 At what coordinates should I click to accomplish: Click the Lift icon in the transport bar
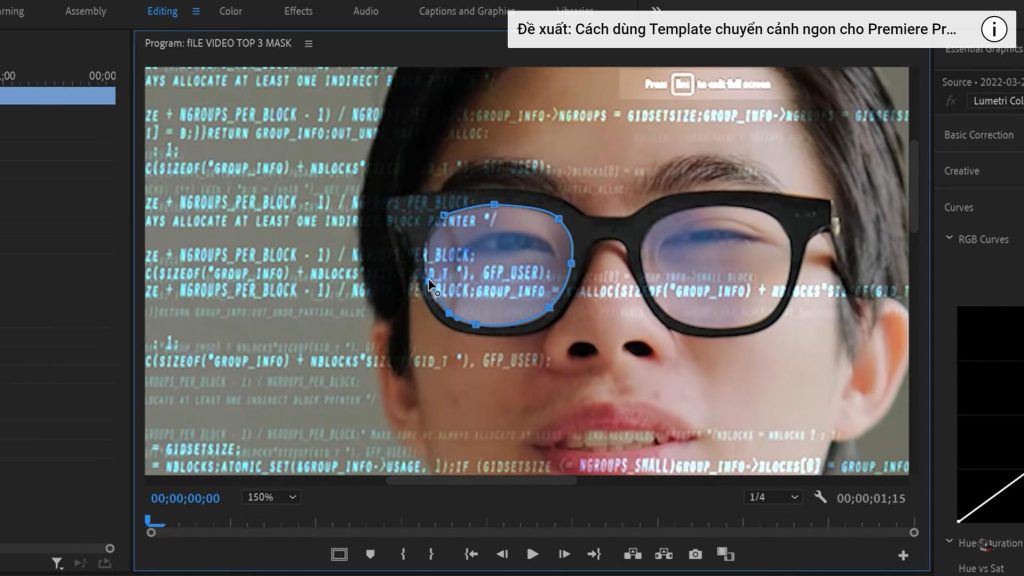[632, 553]
